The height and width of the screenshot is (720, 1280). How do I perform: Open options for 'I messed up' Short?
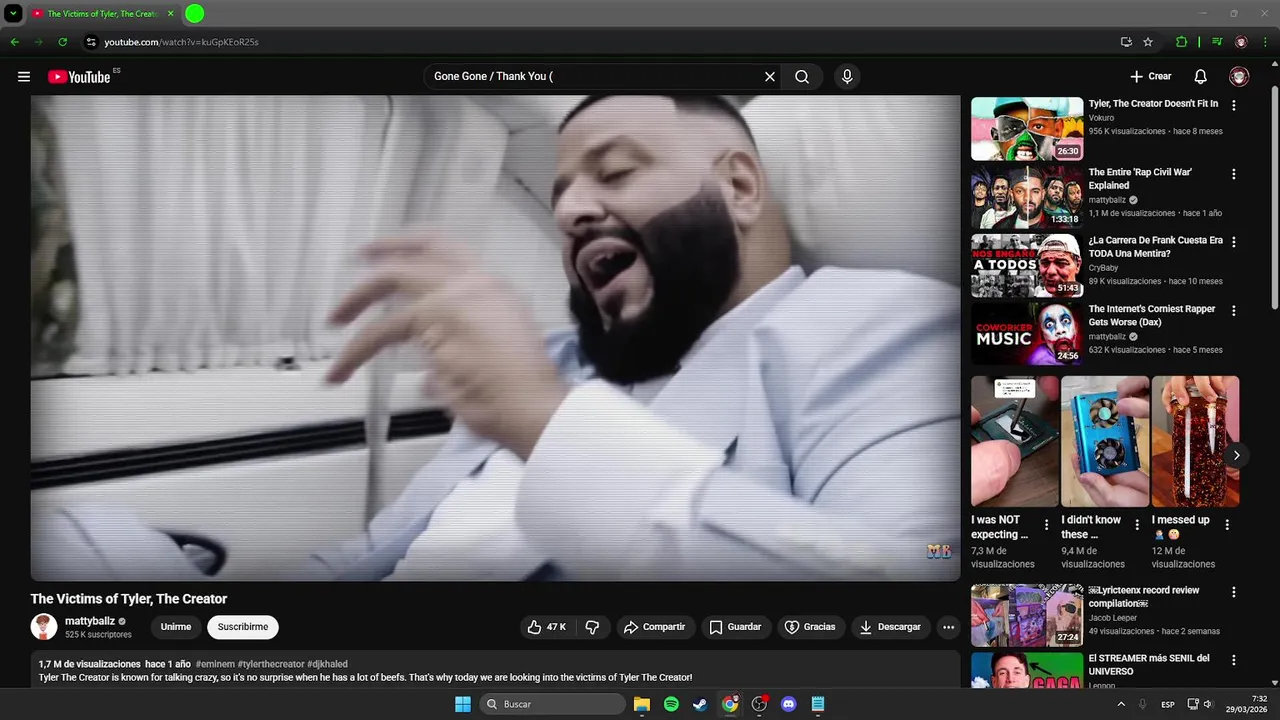point(1227,524)
